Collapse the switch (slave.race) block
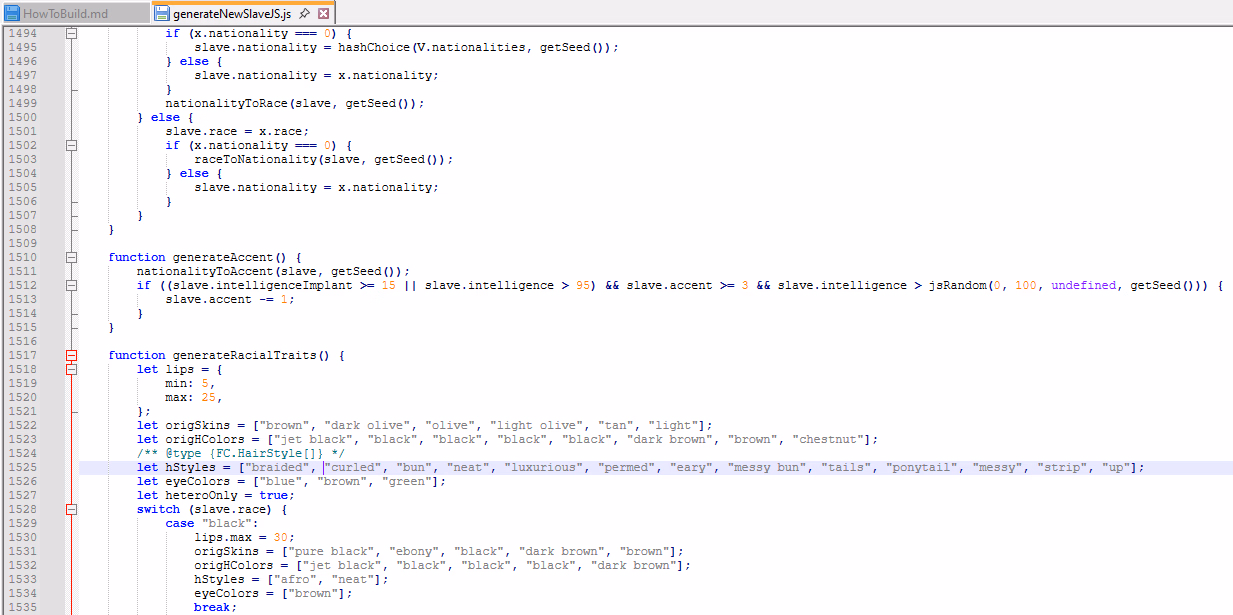The height and width of the screenshot is (615, 1233). pos(71,509)
